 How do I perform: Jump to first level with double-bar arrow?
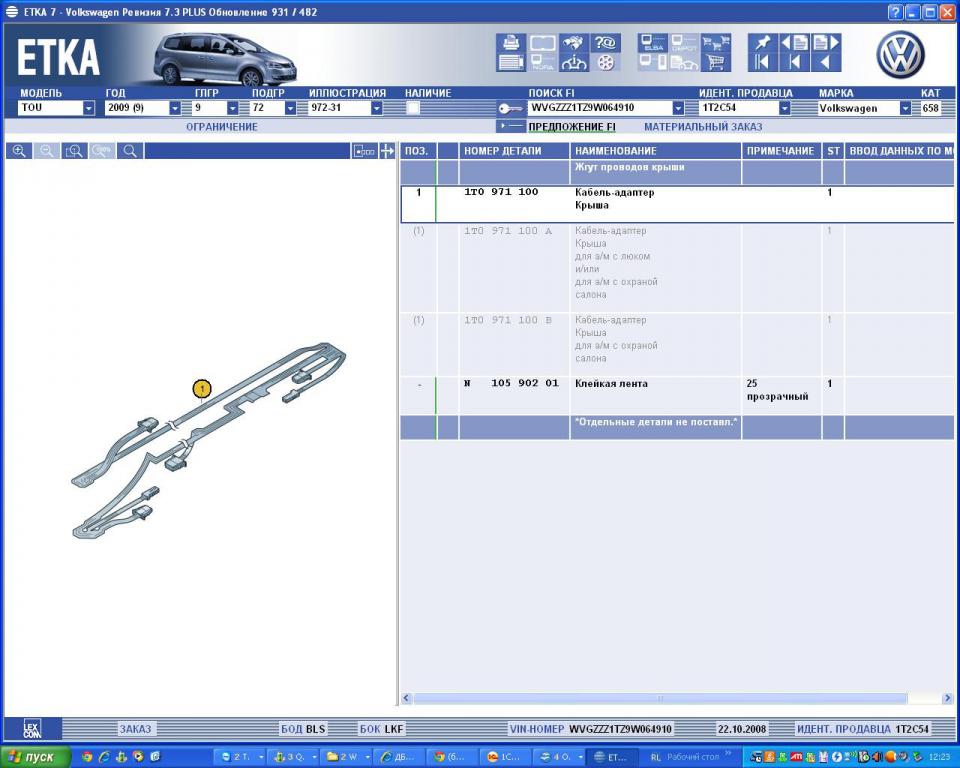tap(762, 62)
